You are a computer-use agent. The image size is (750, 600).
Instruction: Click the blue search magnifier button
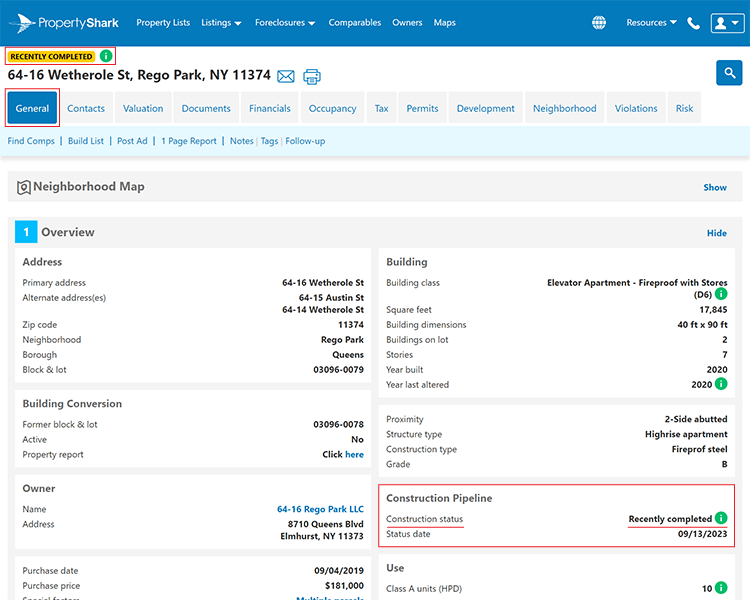point(729,73)
